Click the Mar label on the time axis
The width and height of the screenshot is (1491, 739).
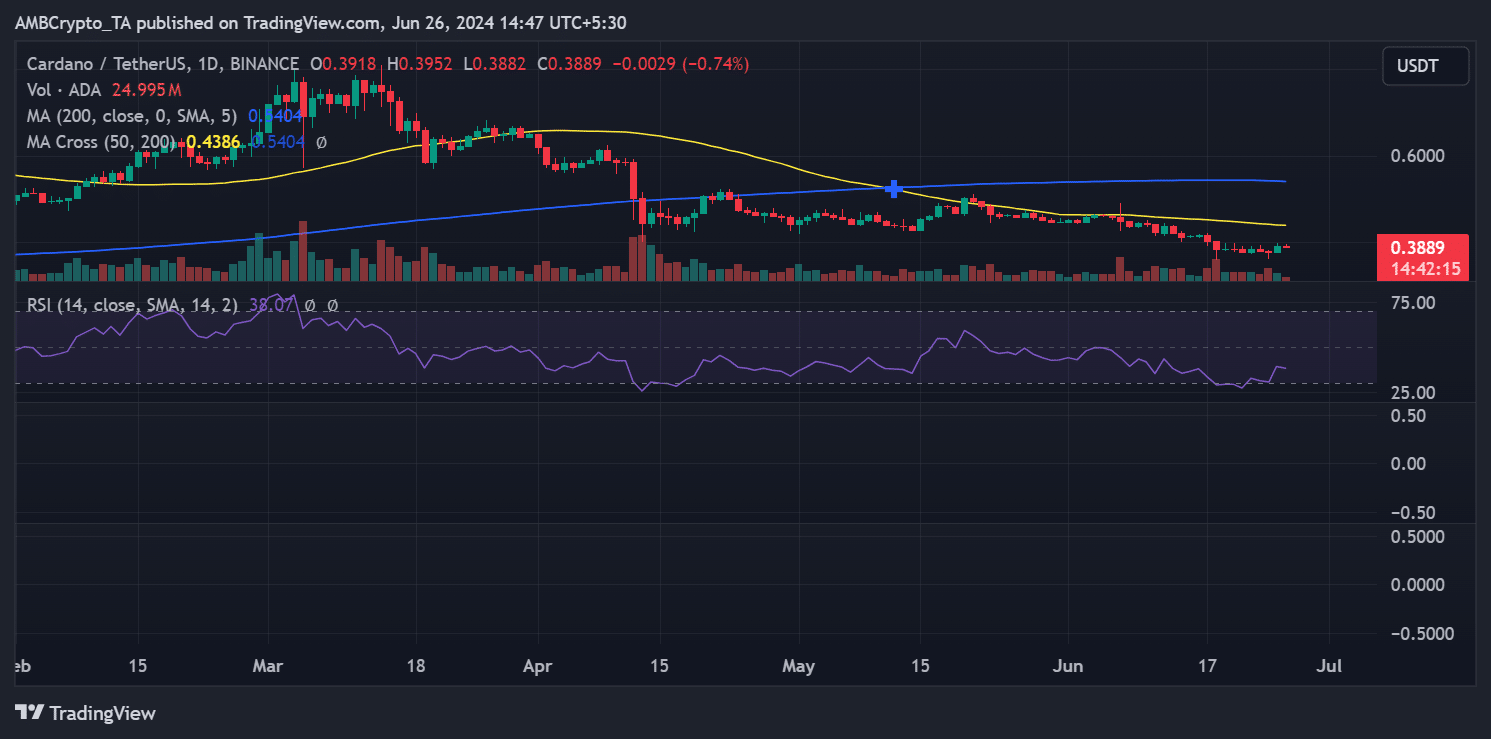[x=269, y=665]
